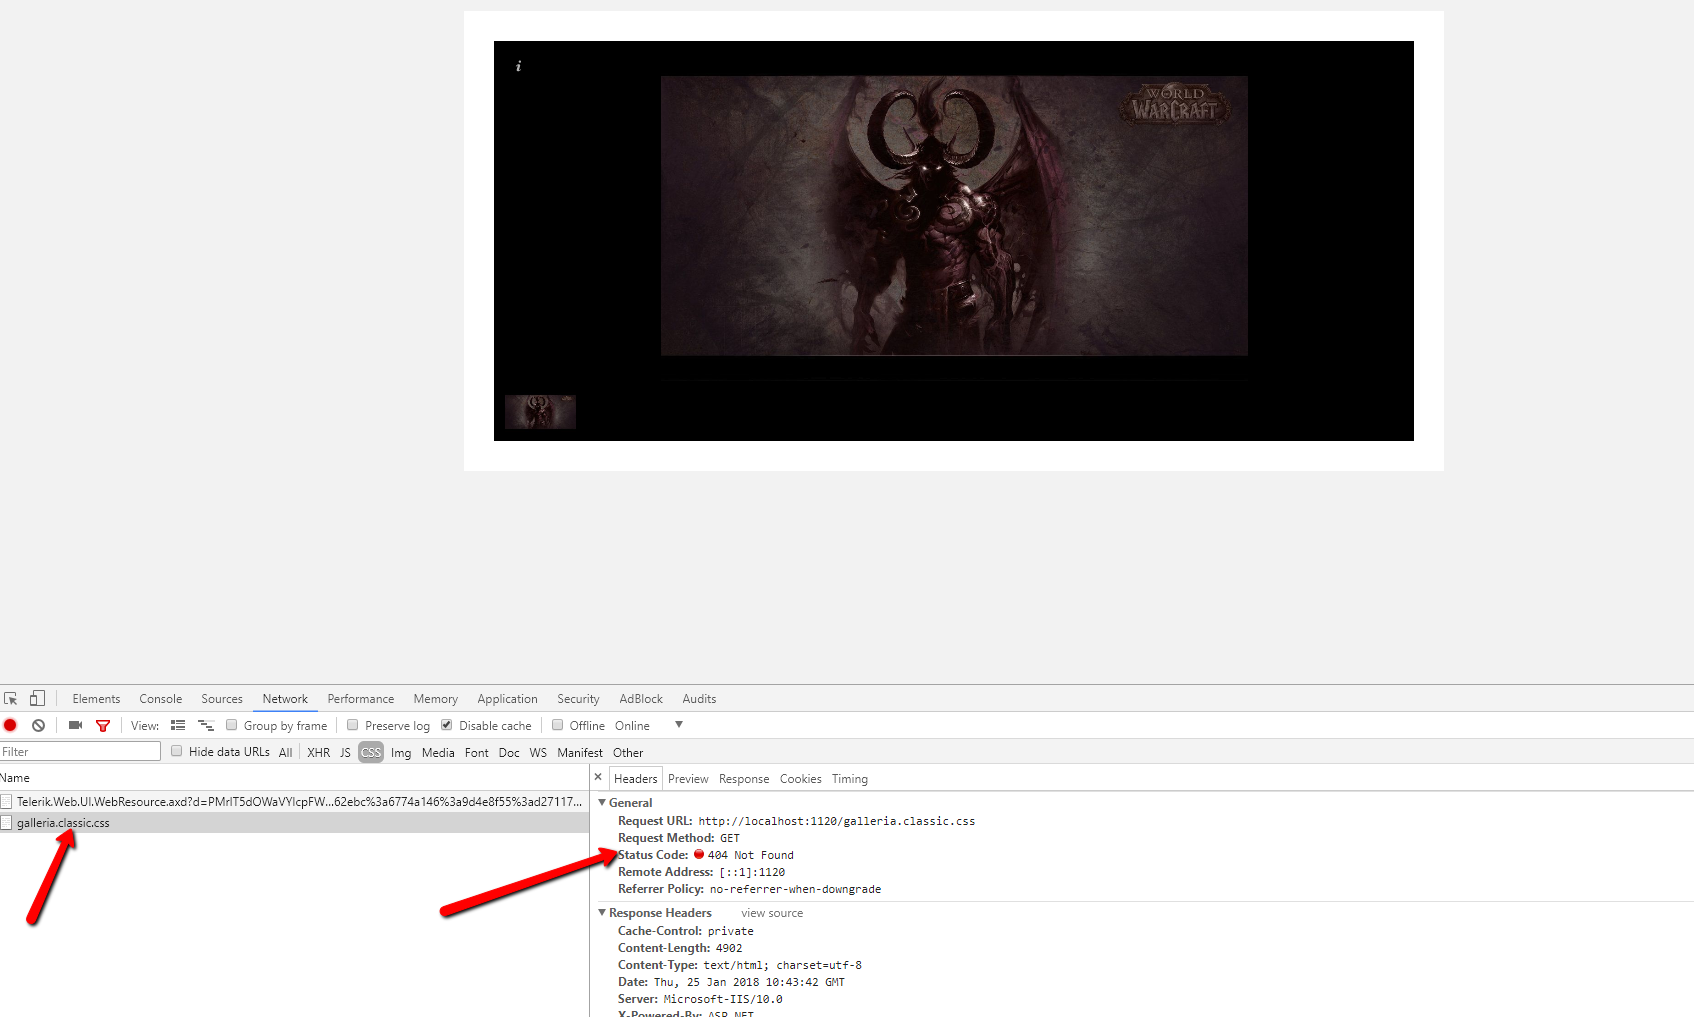Click the Filter text input field
This screenshot has width=1694, height=1017.
pos(80,752)
